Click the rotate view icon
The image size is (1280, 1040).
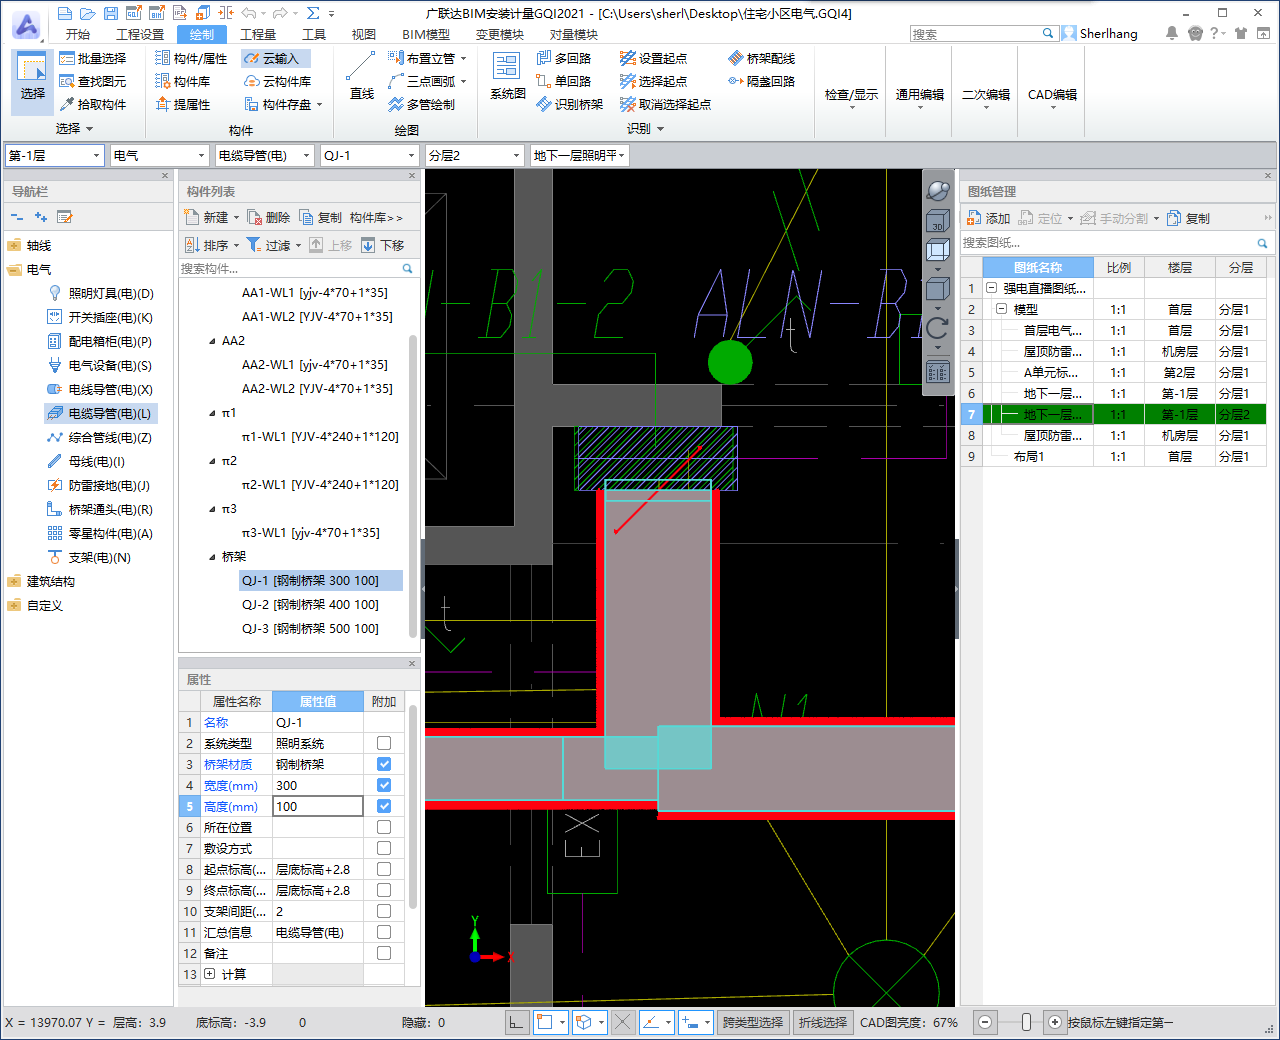click(937, 327)
